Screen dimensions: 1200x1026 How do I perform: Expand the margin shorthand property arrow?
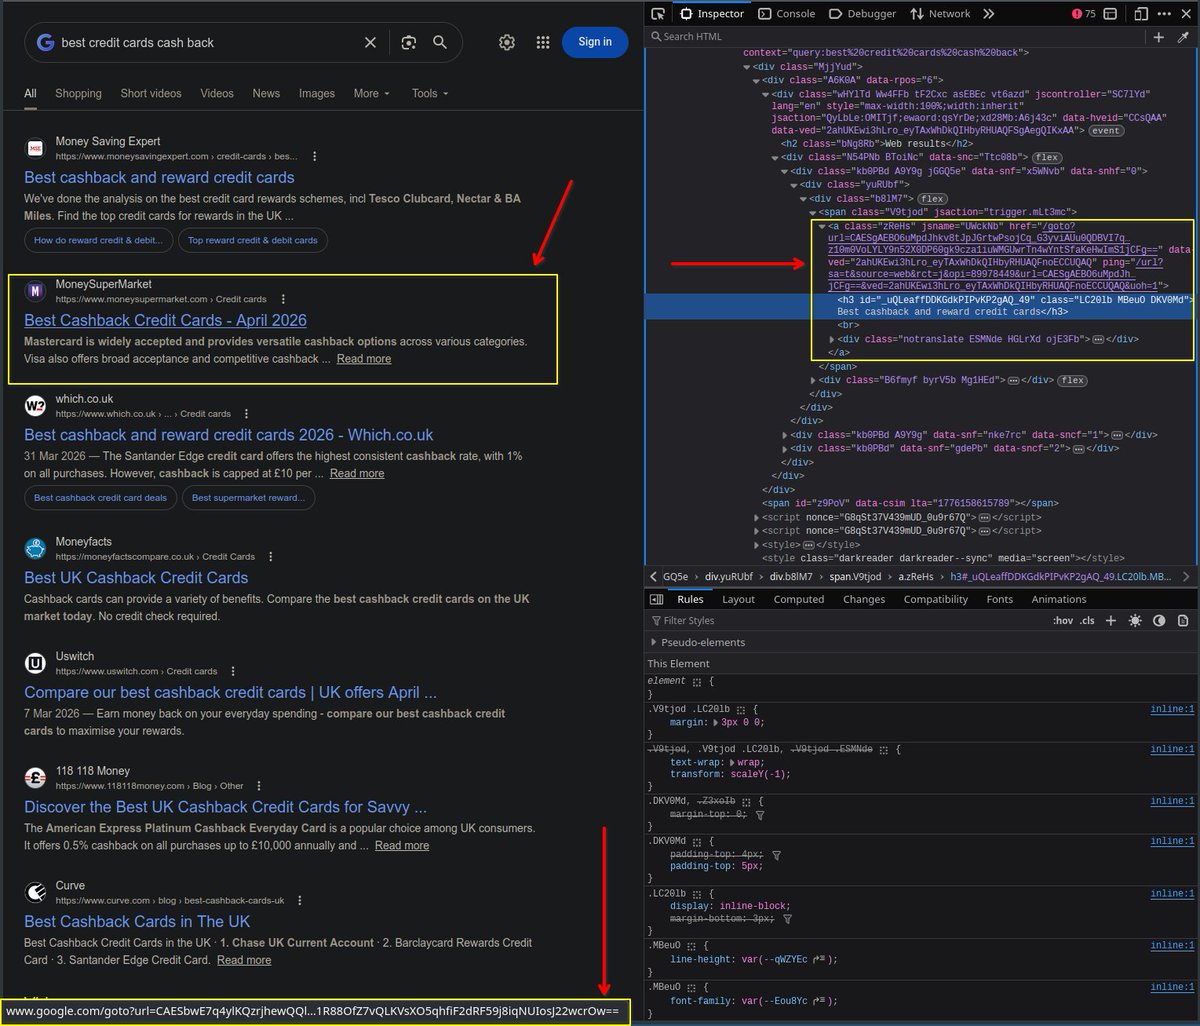(715, 722)
